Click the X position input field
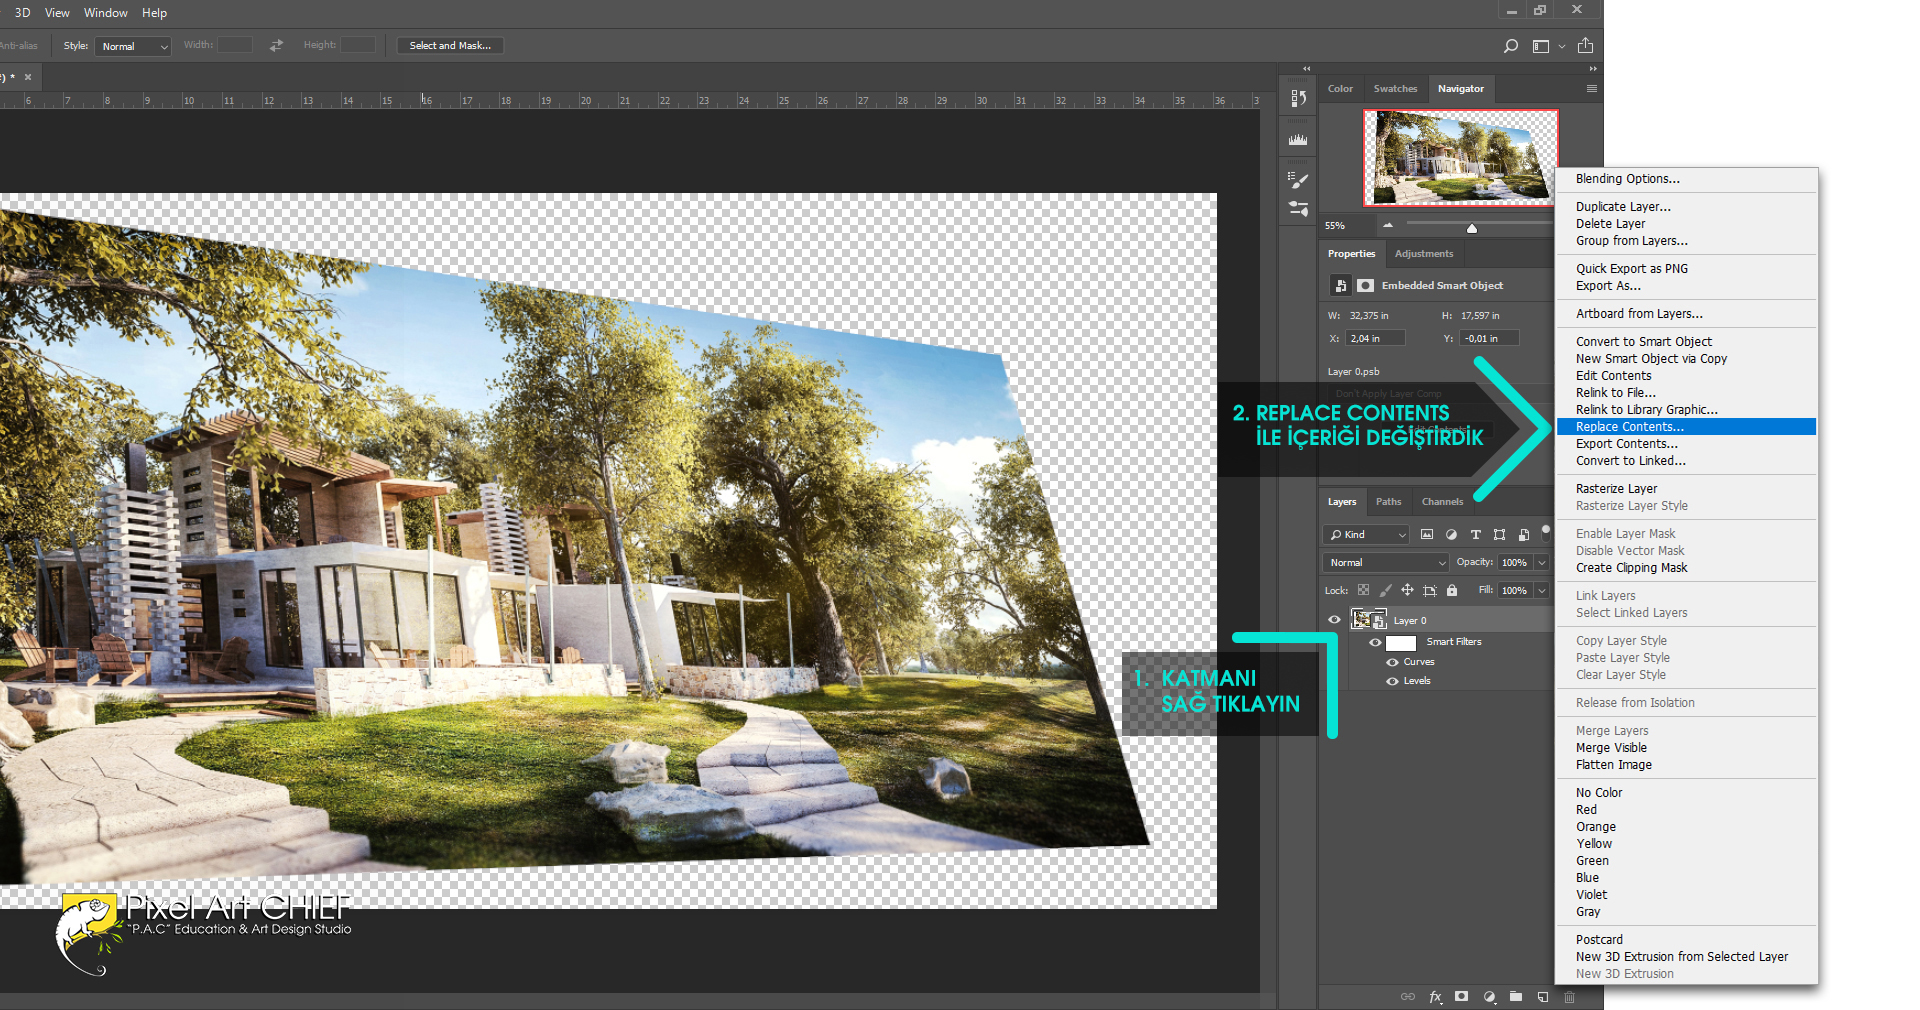 1375,339
